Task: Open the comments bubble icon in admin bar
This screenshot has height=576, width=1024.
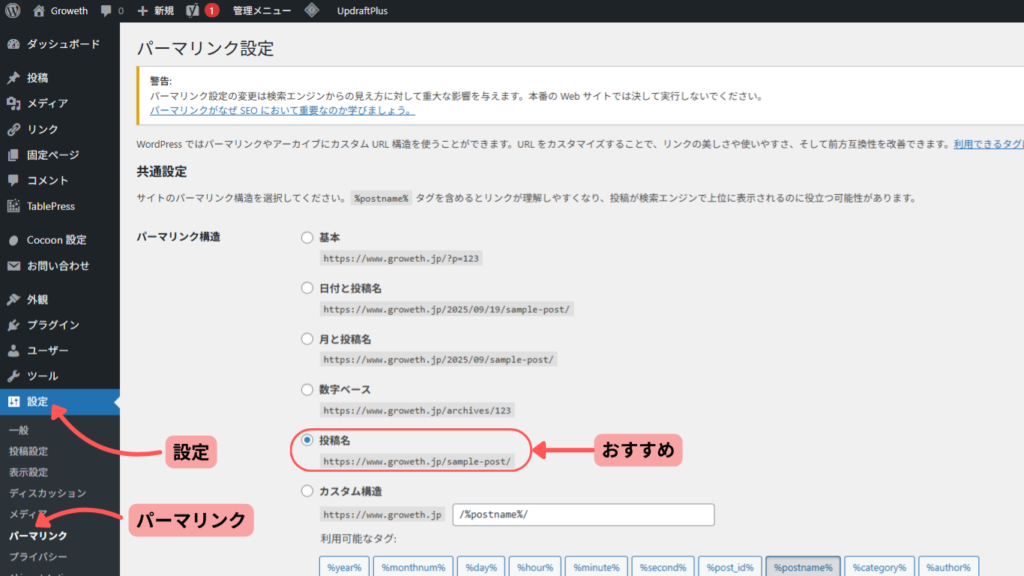Action: coord(108,11)
